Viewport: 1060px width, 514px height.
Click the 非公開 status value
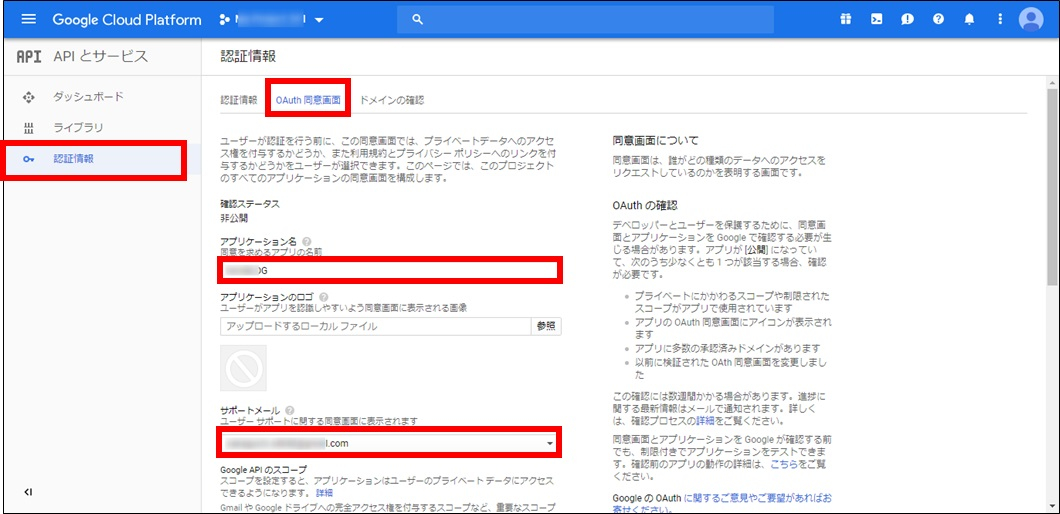[x=234, y=218]
